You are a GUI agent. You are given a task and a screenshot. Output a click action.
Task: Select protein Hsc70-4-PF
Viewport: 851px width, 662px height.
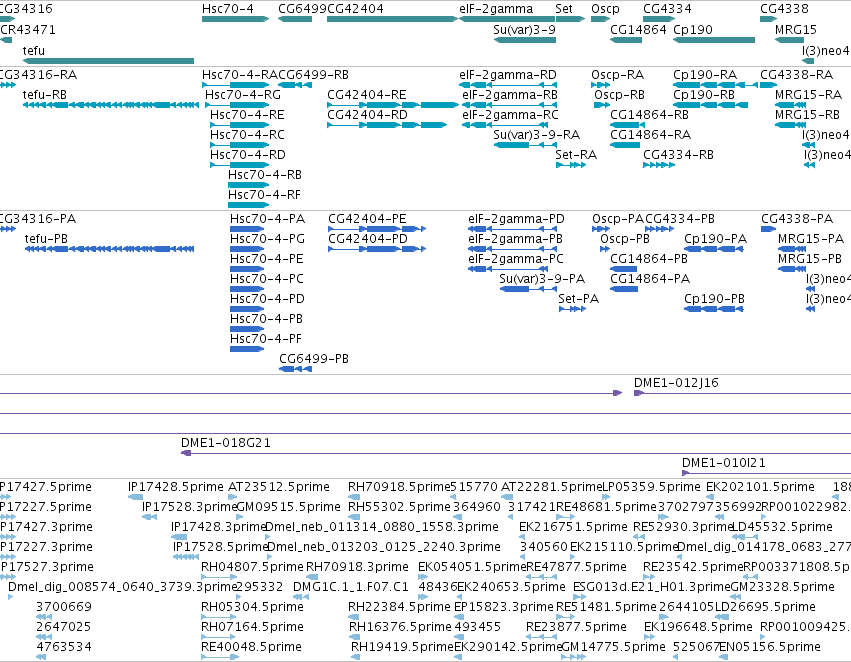coord(247,349)
